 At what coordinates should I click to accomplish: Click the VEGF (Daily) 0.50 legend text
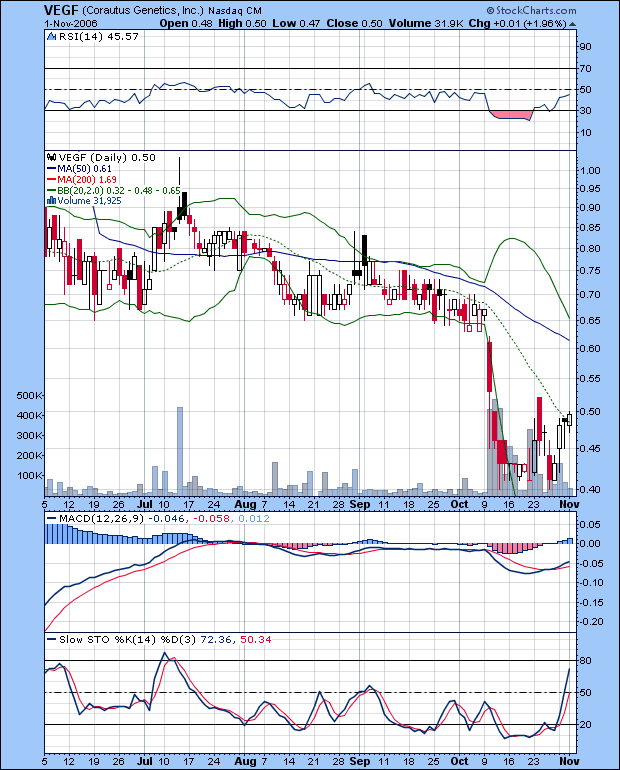[107, 158]
